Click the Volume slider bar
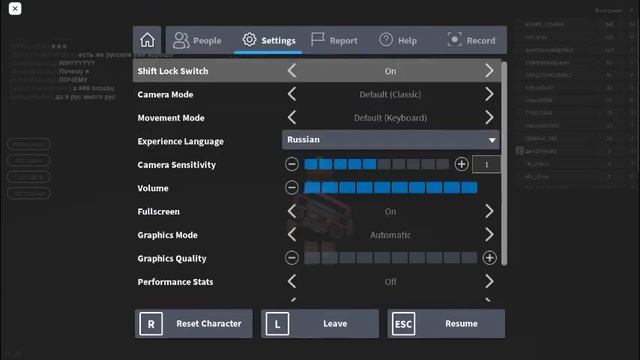This screenshot has width=640, height=360. click(391, 188)
